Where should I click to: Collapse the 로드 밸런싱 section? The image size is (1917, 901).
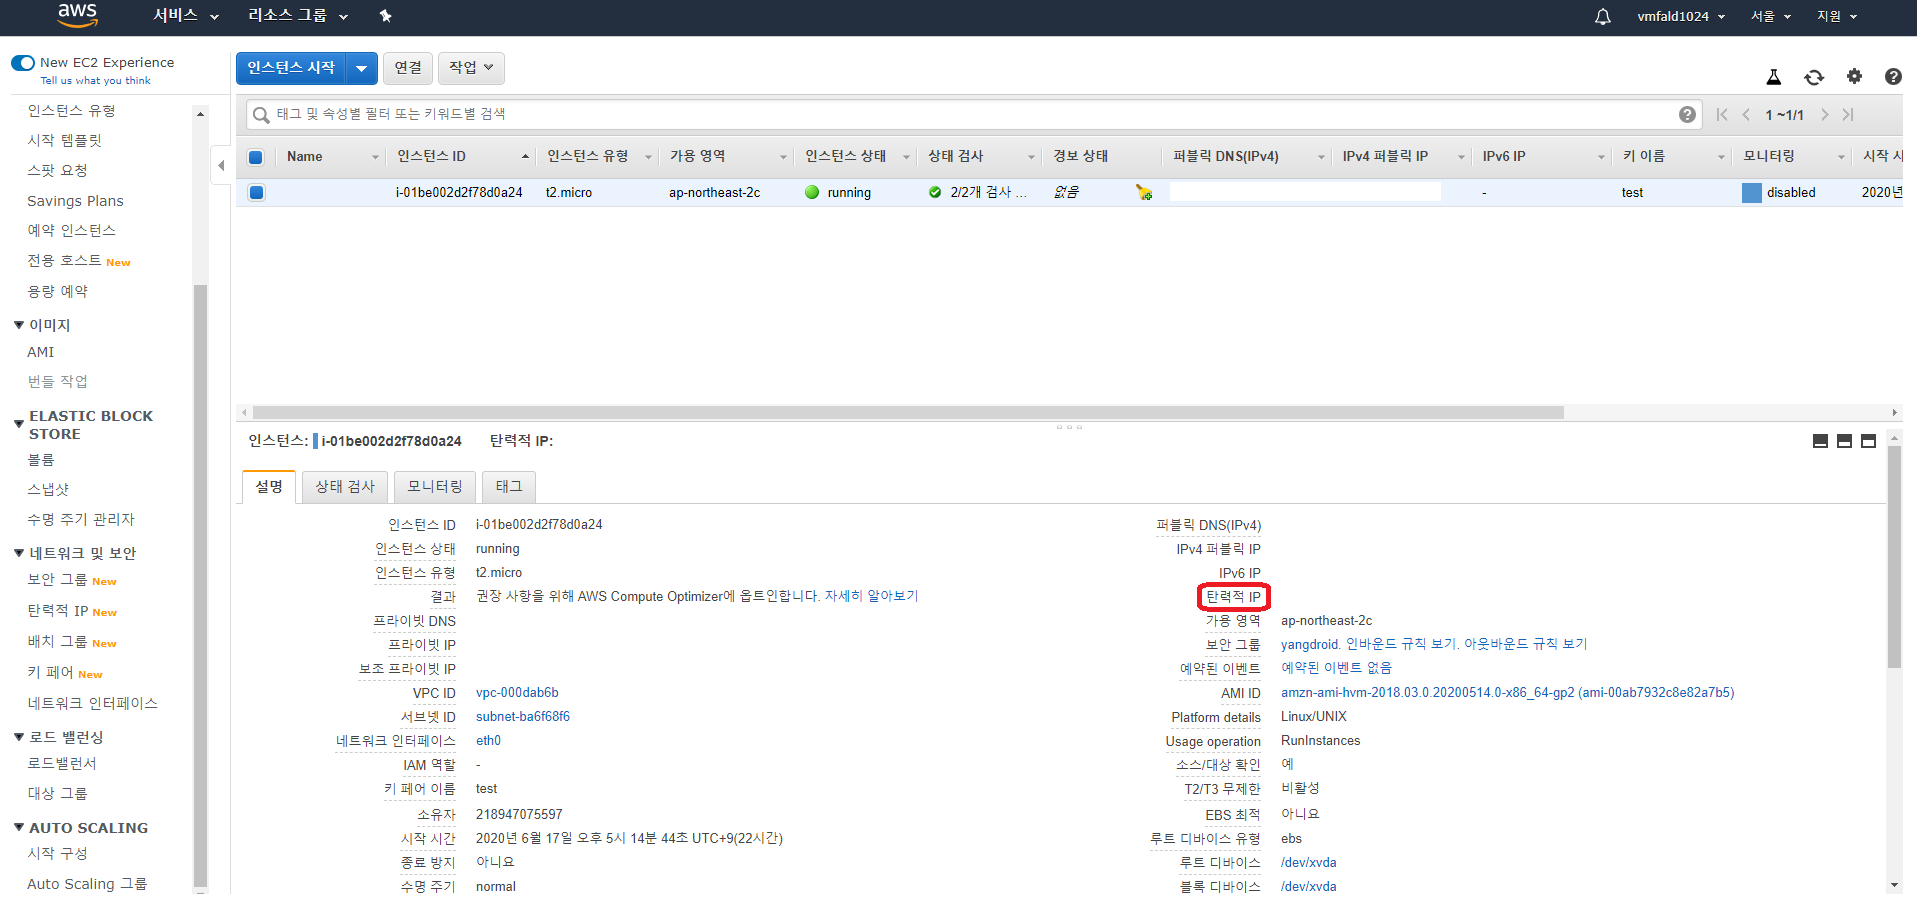click(19, 737)
